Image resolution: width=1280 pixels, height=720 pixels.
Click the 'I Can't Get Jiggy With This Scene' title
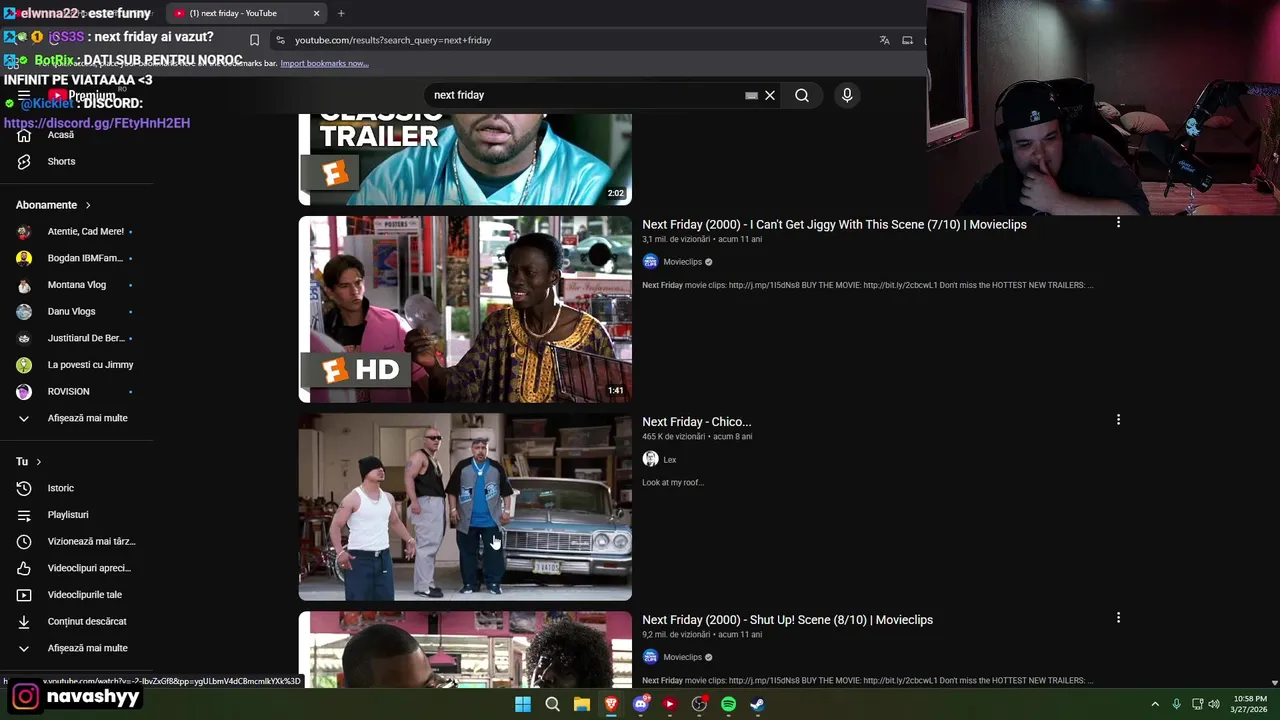click(x=834, y=225)
